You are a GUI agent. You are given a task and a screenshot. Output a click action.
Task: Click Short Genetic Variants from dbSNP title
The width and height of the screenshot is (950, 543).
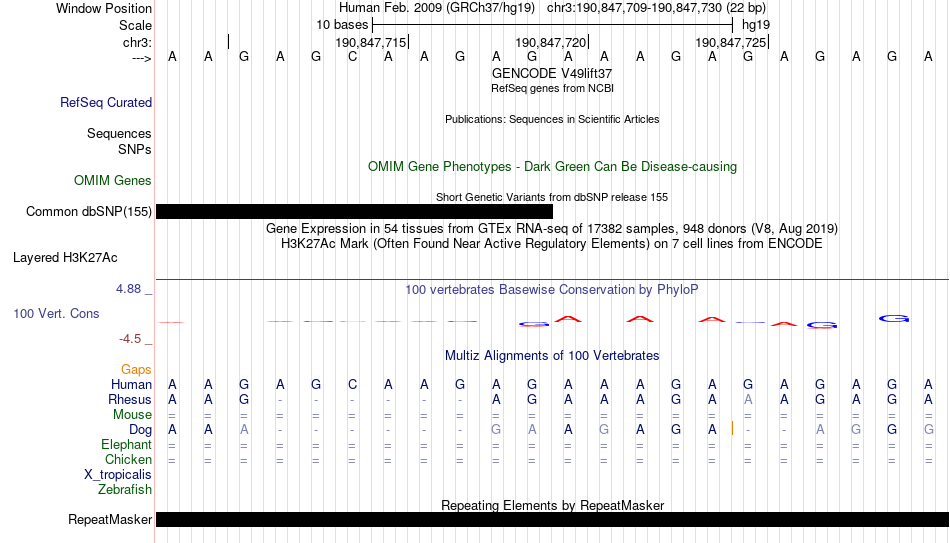[552, 197]
